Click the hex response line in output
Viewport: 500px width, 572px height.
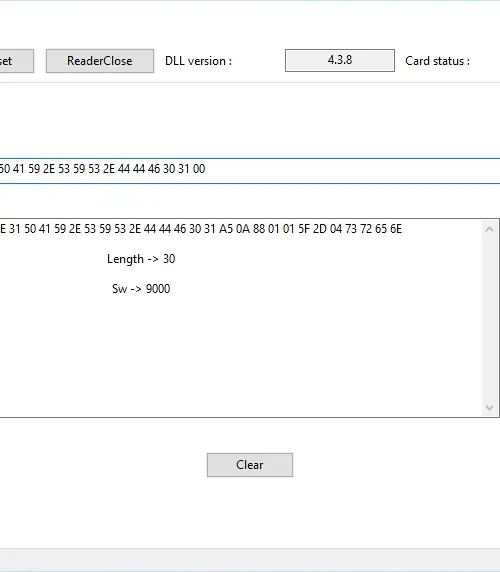[201, 229]
